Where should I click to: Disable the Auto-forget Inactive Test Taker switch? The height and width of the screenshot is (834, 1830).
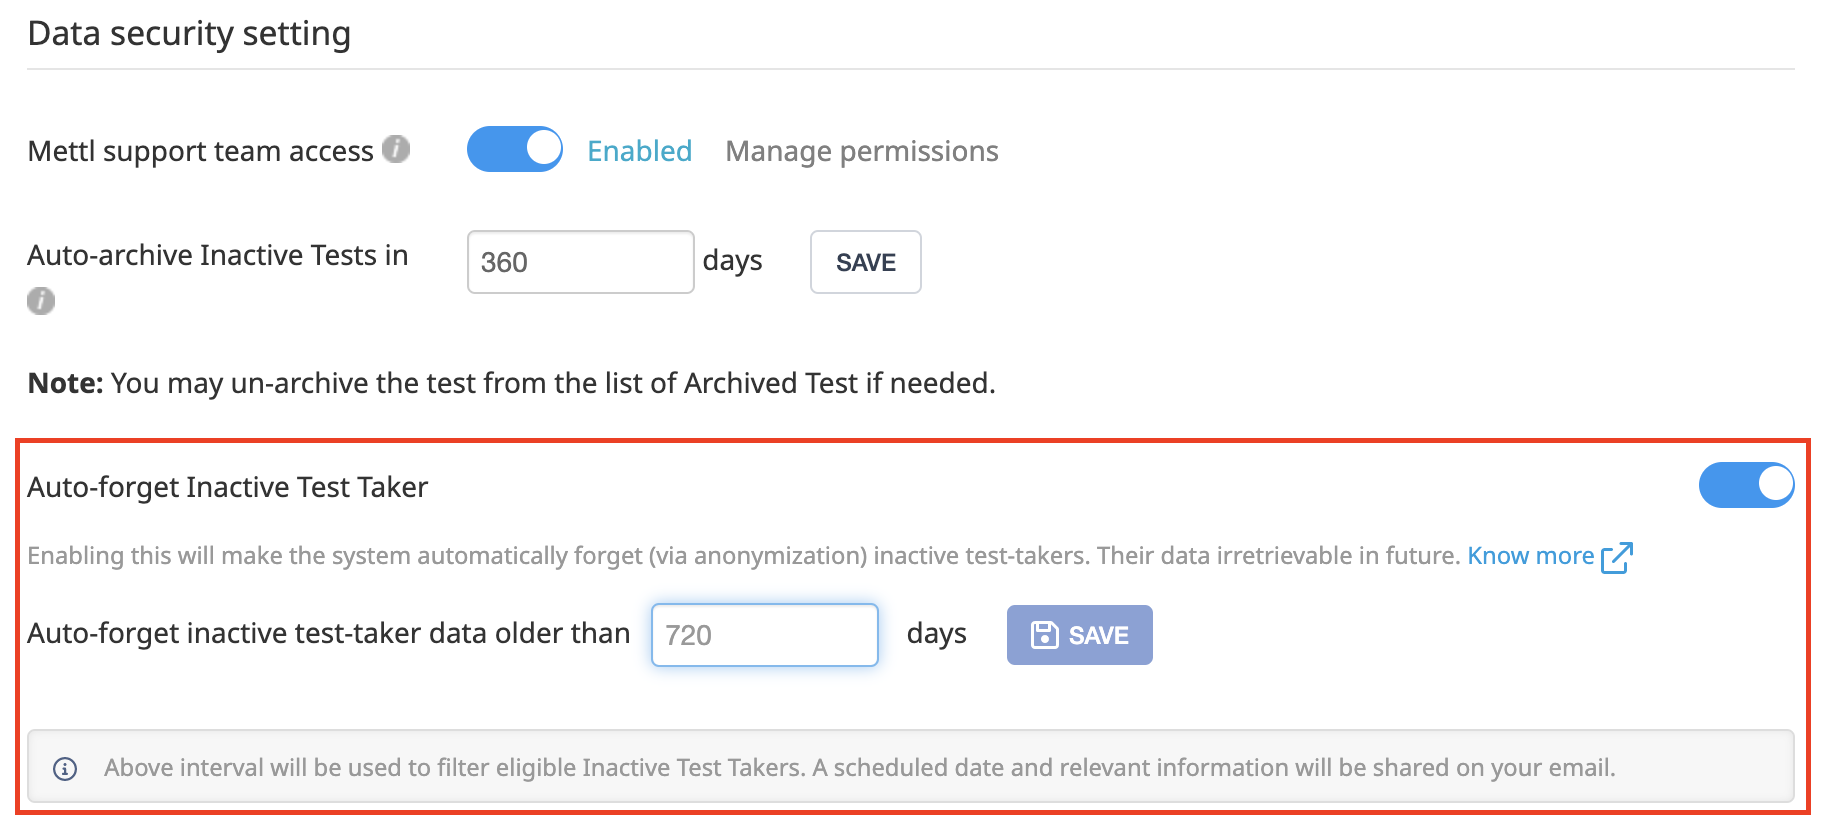(x=1747, y=485)
